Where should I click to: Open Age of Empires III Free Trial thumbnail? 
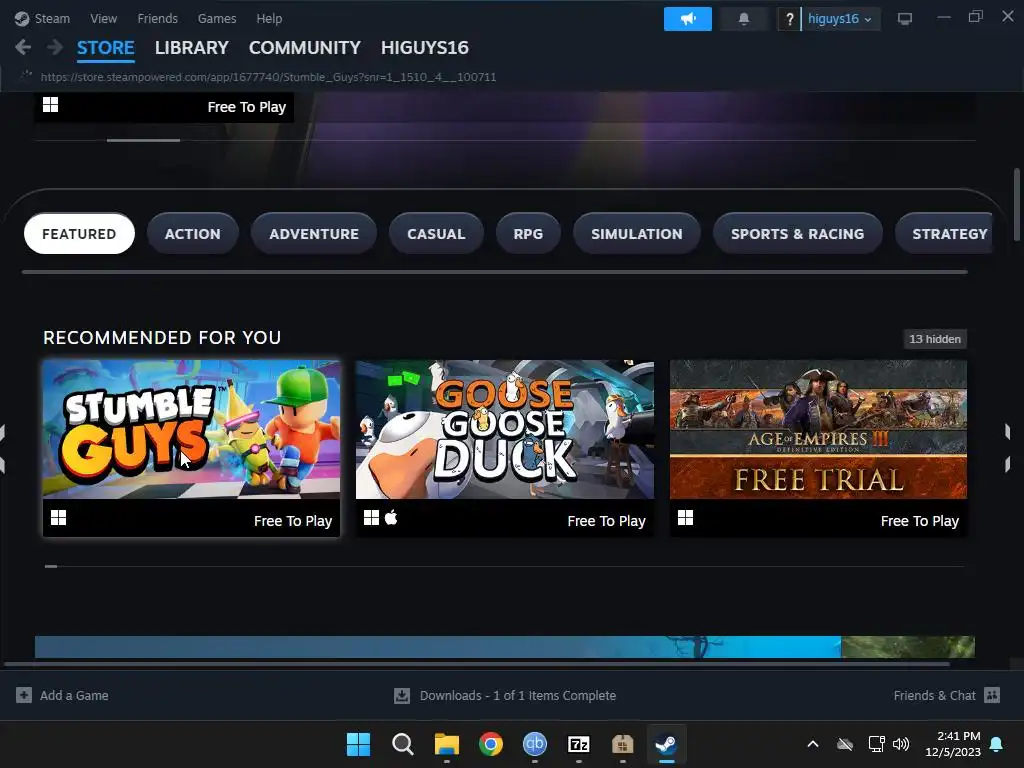coord(818,429)
